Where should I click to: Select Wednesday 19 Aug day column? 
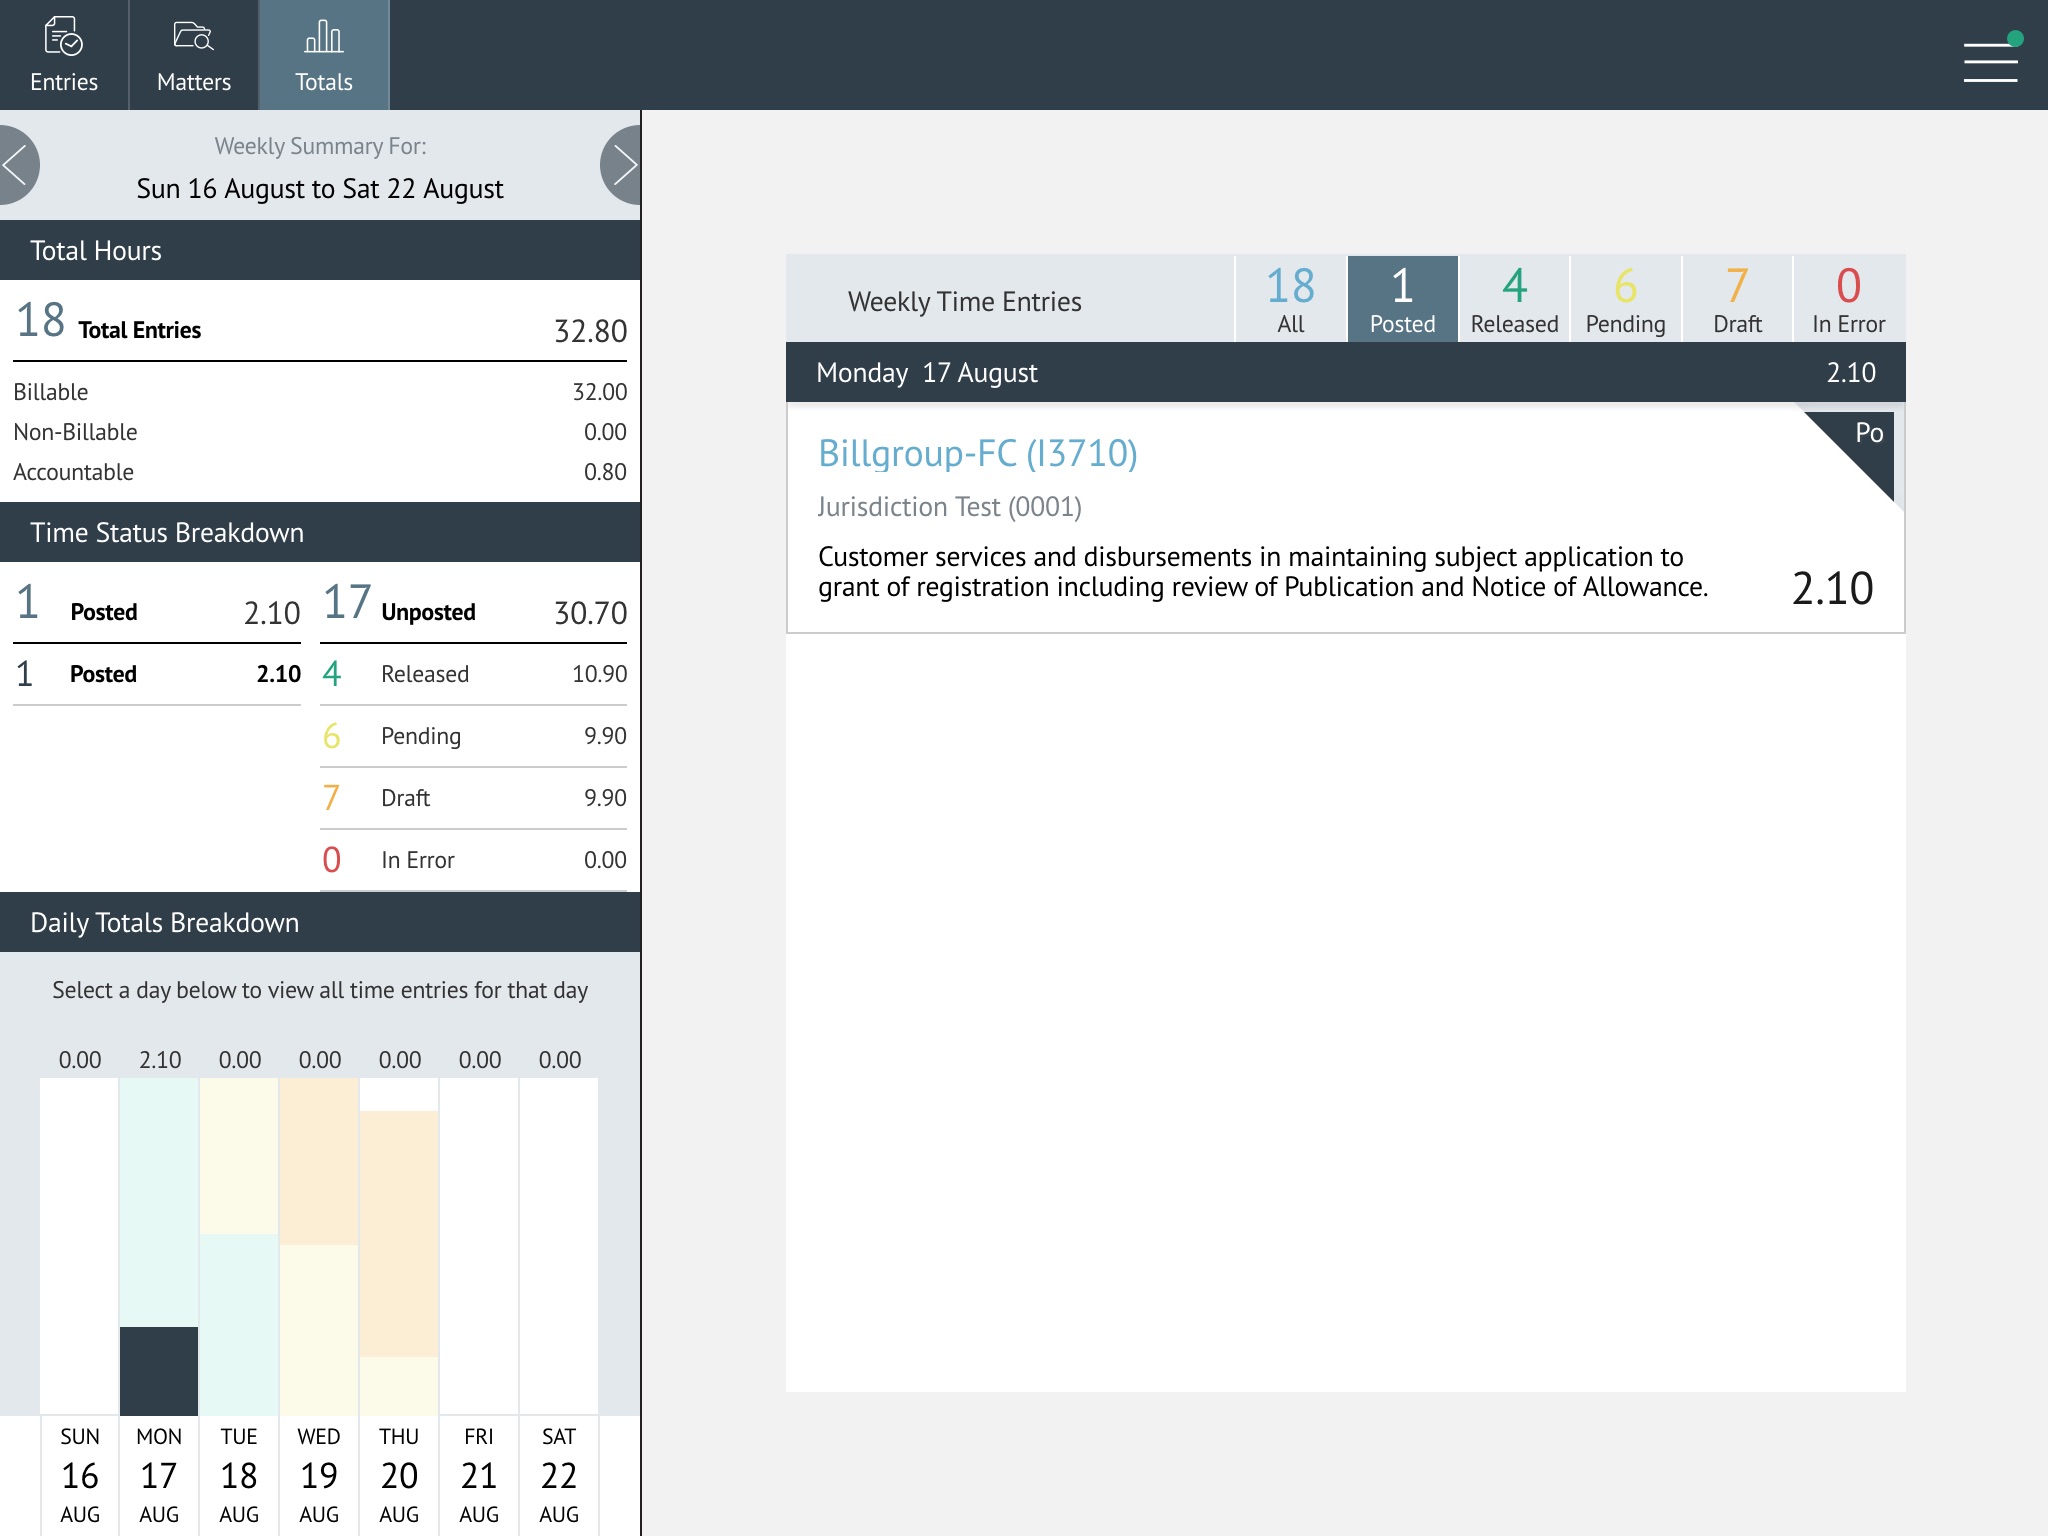319,1475
